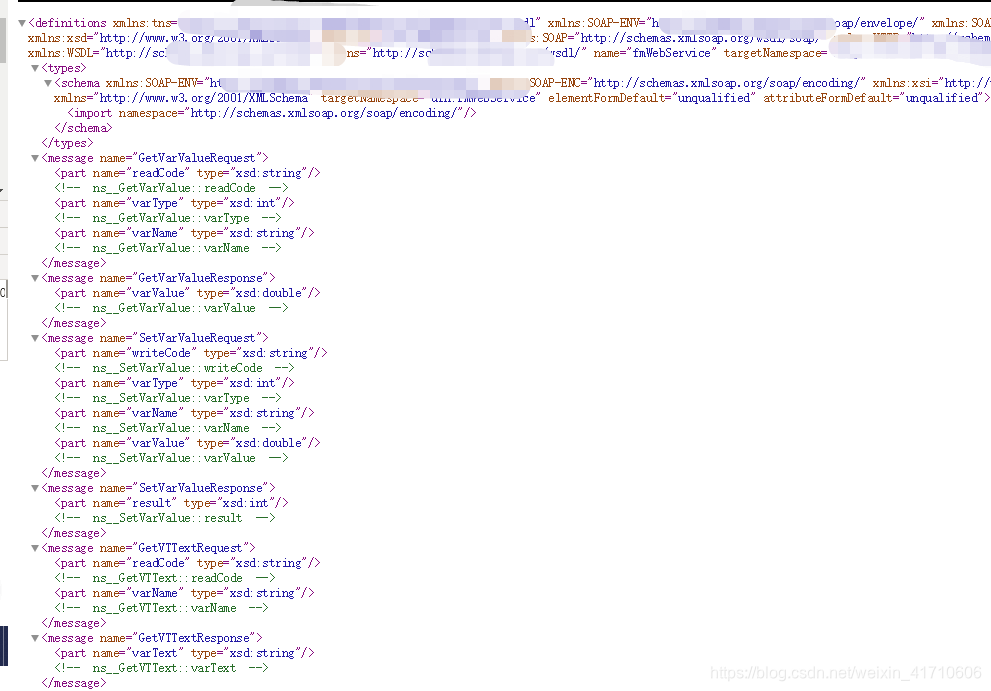Click the part readCode line in GetVTTextRequest
The width and height of the screenshot is (991, 691).
188,563
